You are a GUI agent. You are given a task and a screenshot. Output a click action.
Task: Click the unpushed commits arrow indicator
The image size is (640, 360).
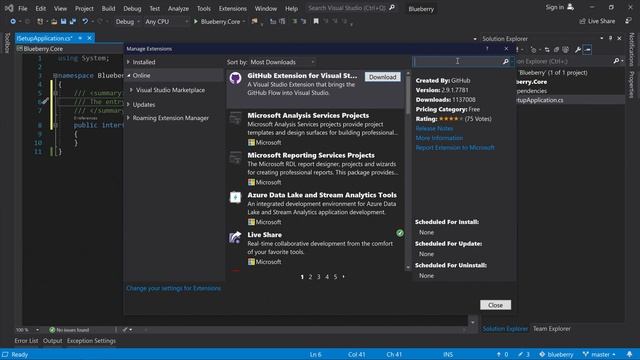coord(502,354)
